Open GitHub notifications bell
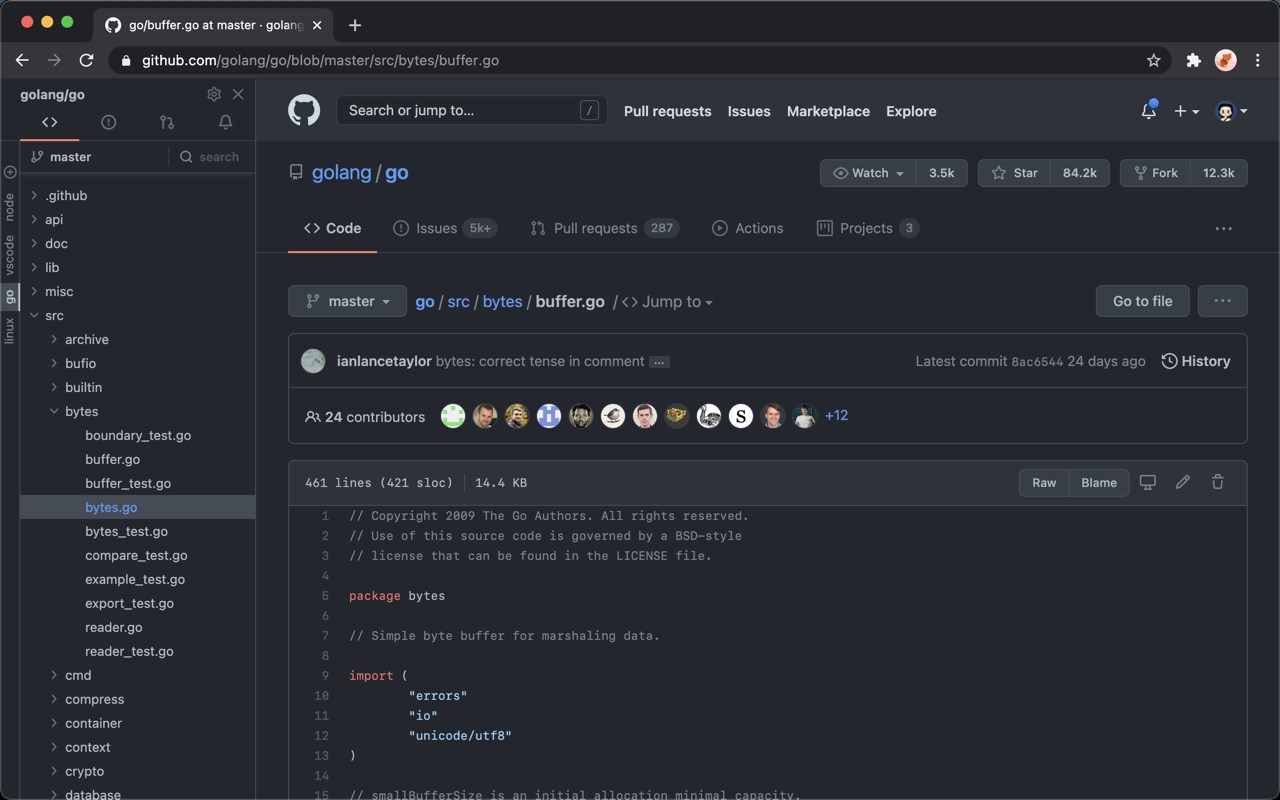Screen dimensions: 1280x800 click(x=1149, y=111)
